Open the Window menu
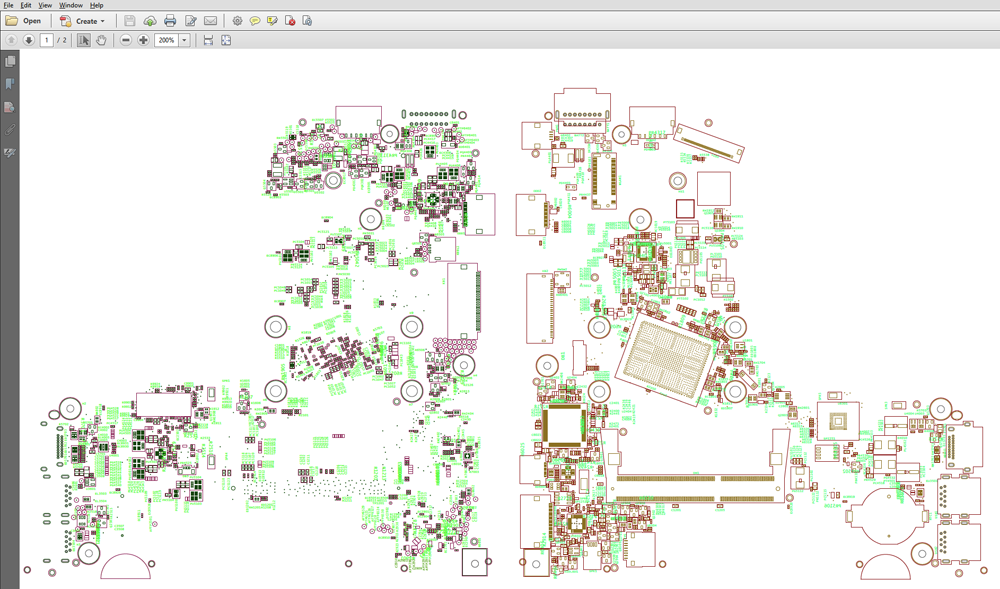Image resolution: width=1000 pixels, height=589 pixels. pos(71,5)
